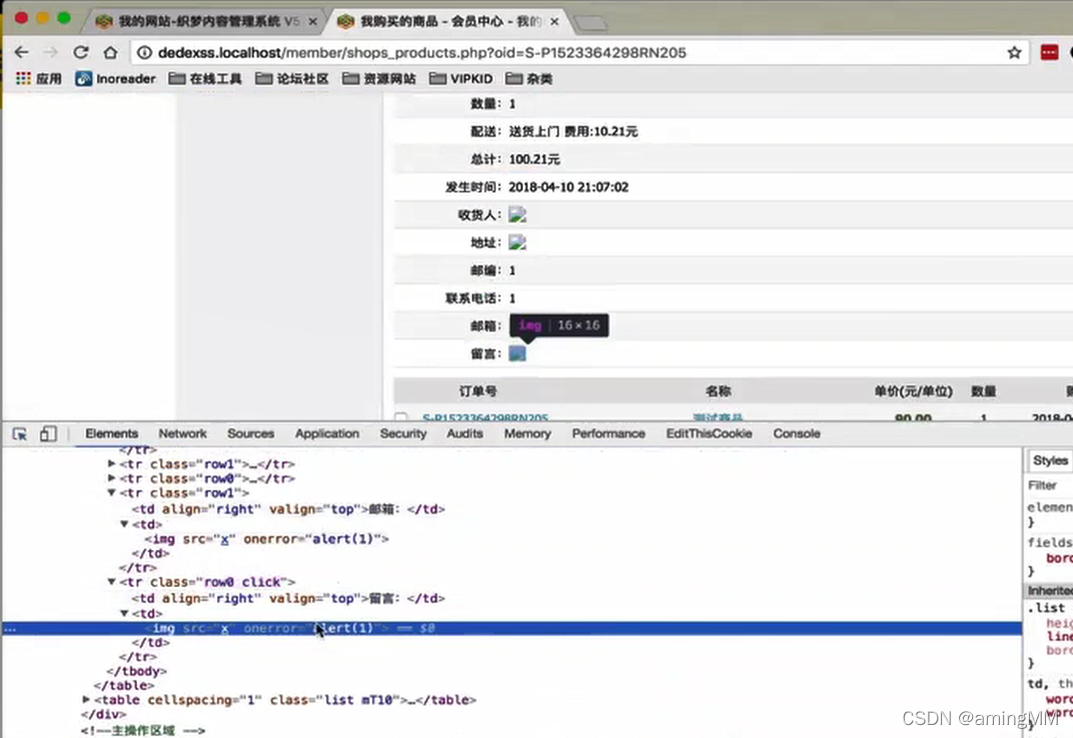
Task: Click the browser forward arrow
Action: click(x=51, y=52)
